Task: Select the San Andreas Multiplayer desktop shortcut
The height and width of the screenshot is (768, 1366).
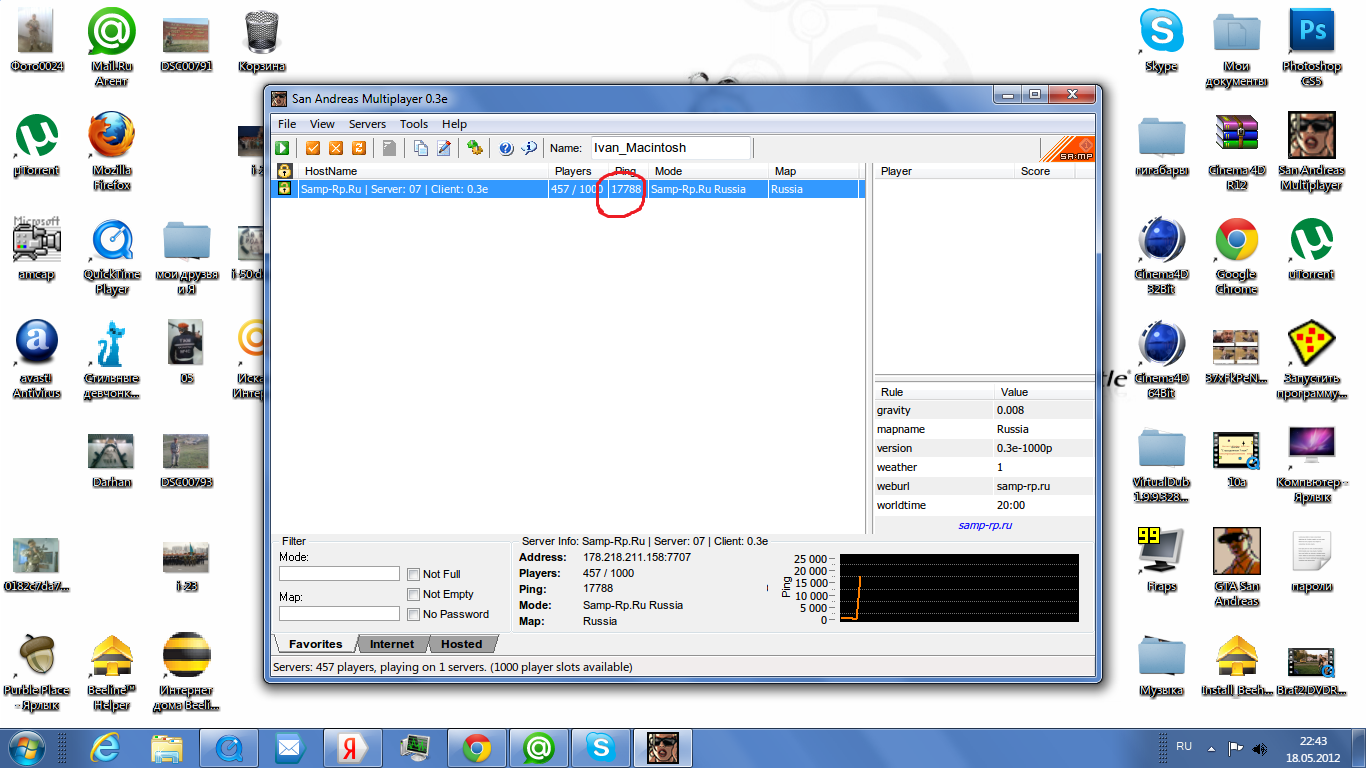Action: [x=1311, y=150]
